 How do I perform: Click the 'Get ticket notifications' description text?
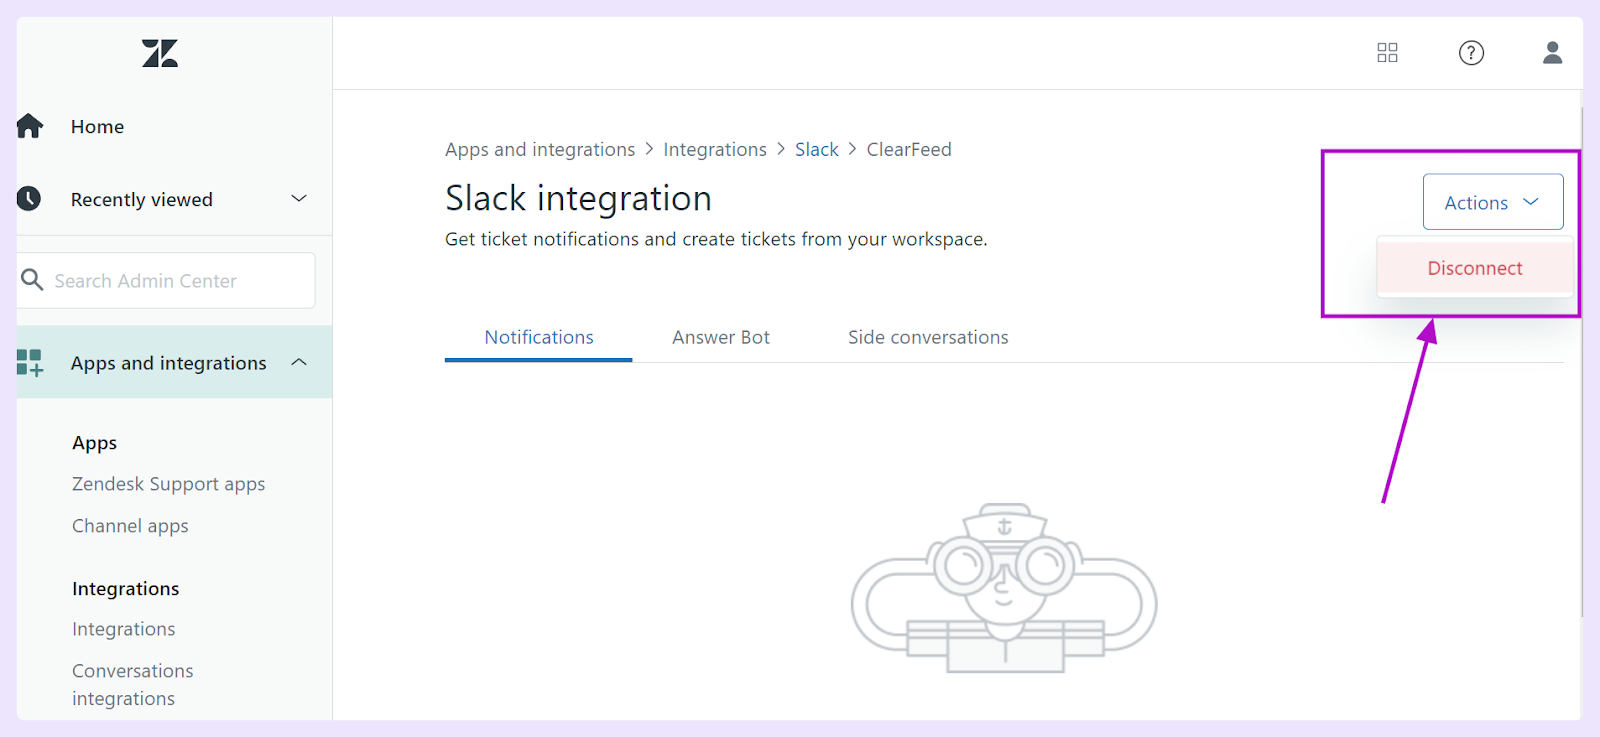pyautogui.click(x=716, y=240)
